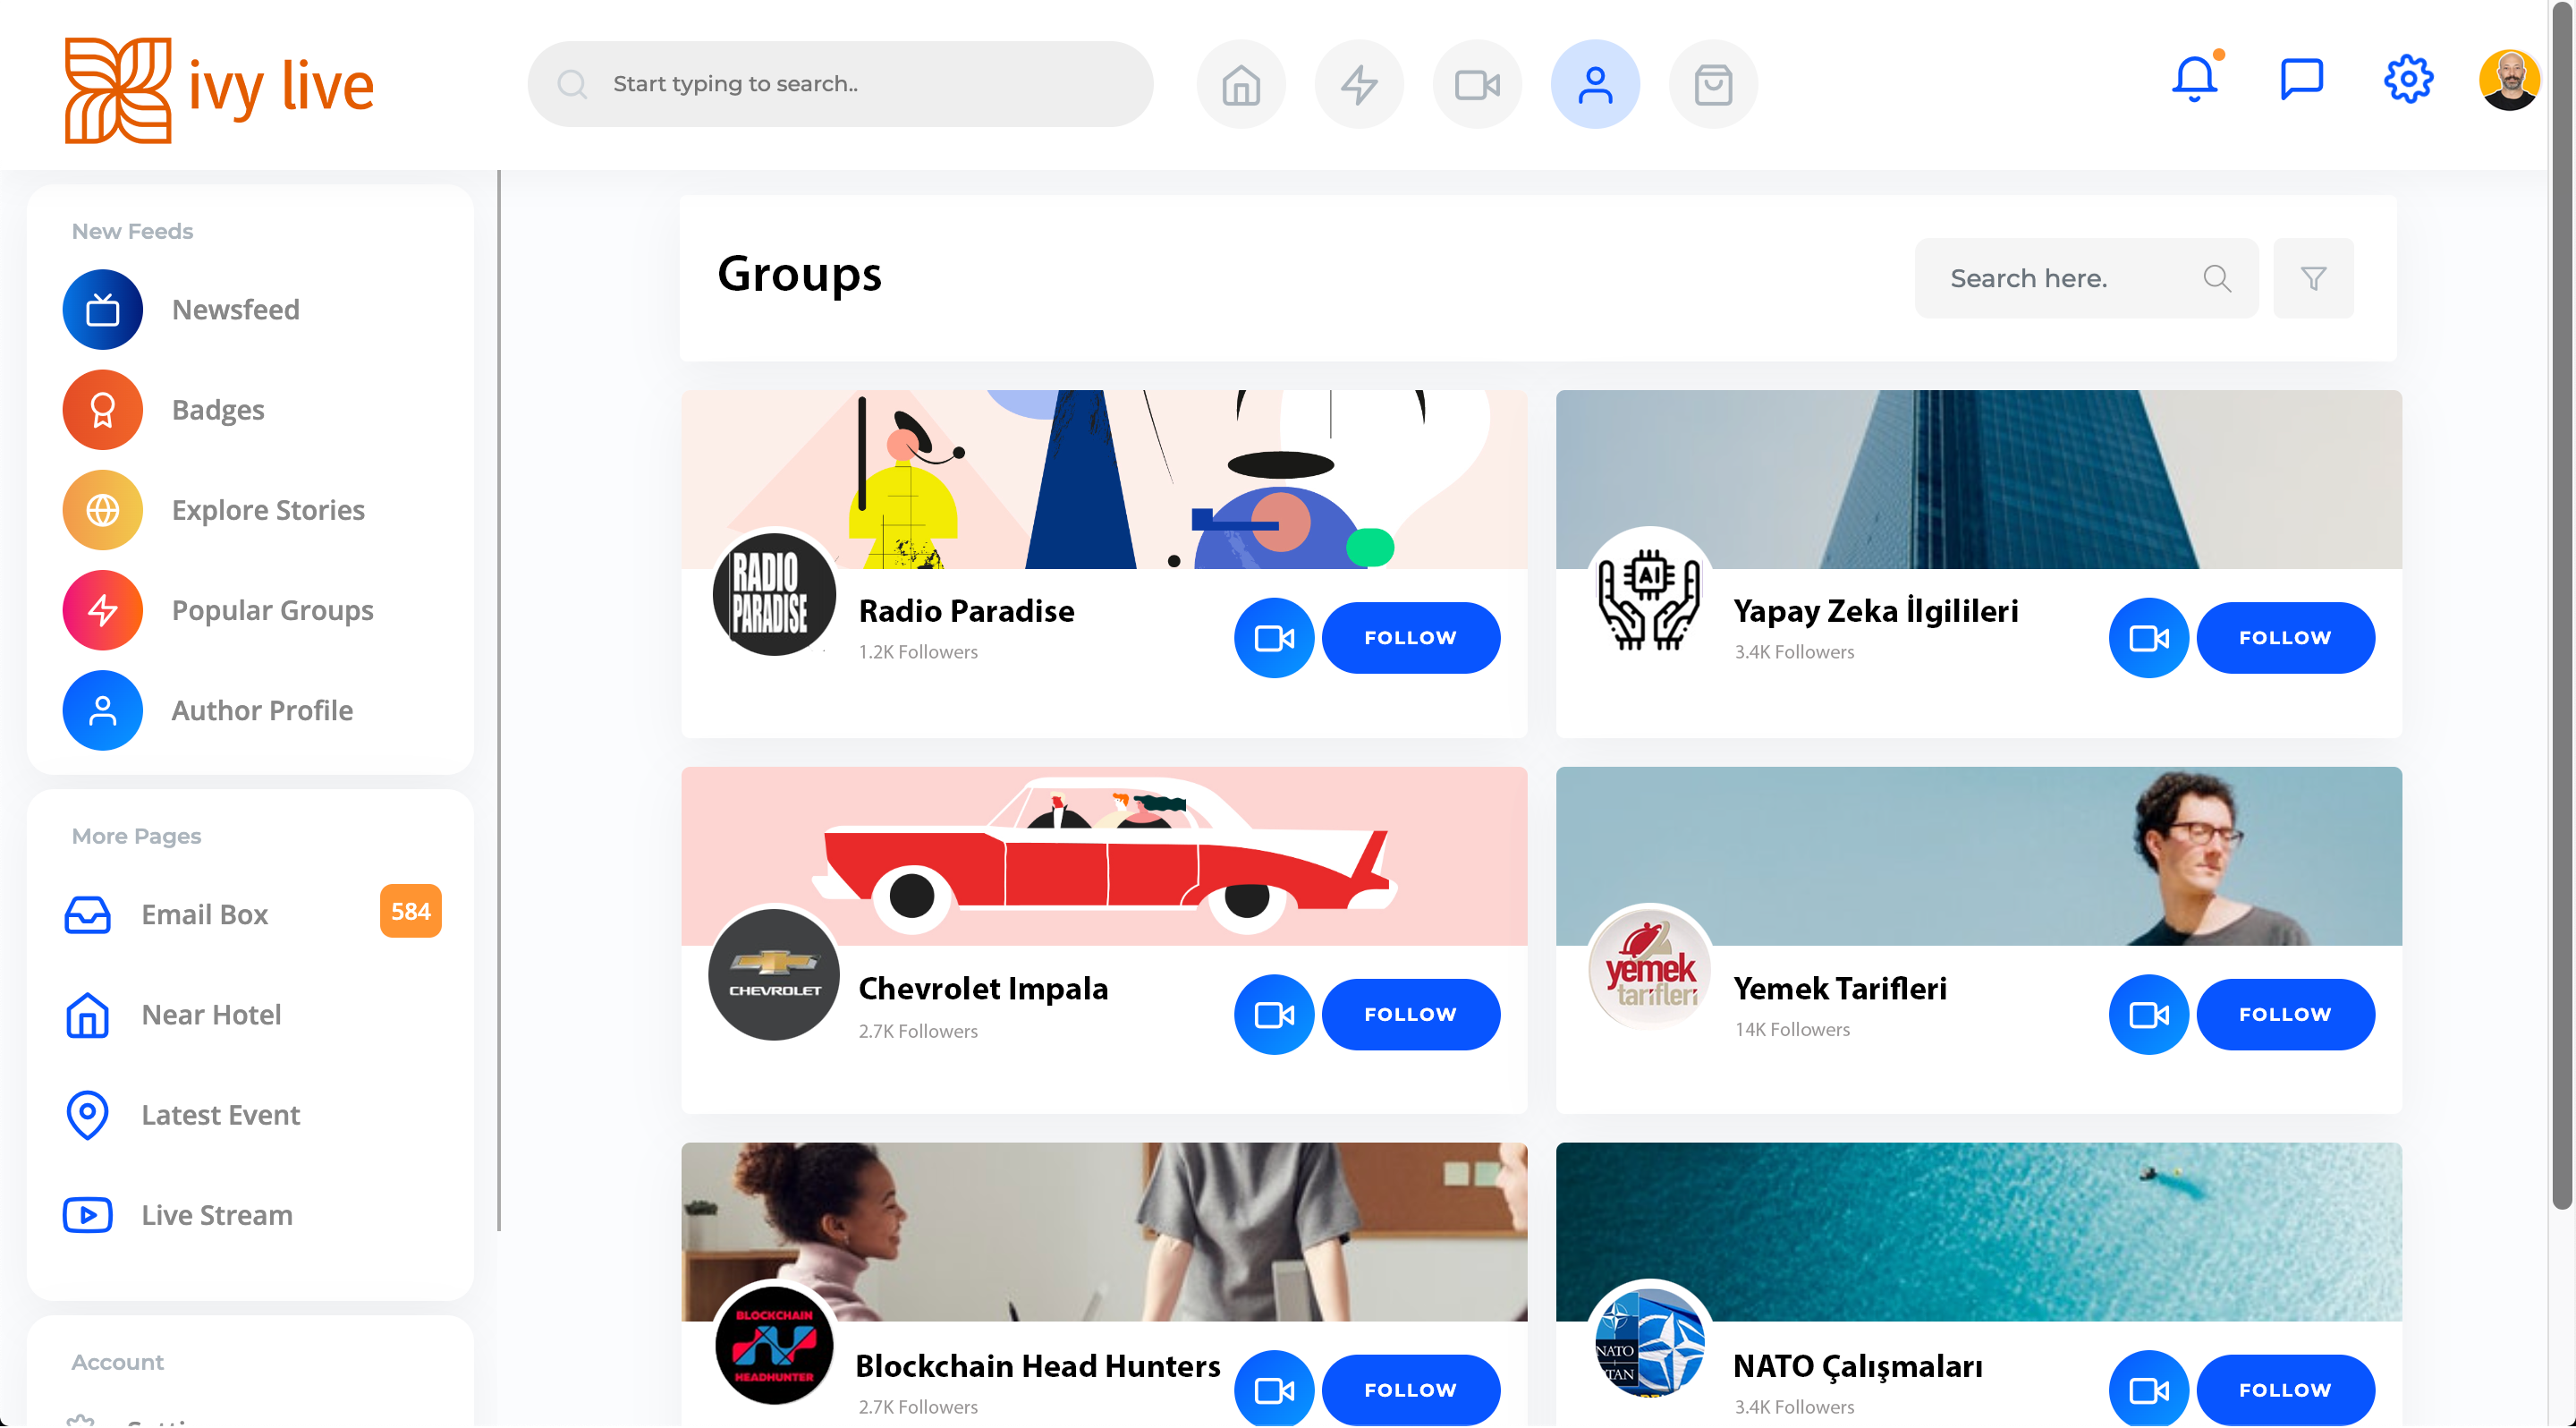Open Near Hotel page
Viewport: 2576px width, 1428px height.
pyautogui.click(x=211, y=1014)
